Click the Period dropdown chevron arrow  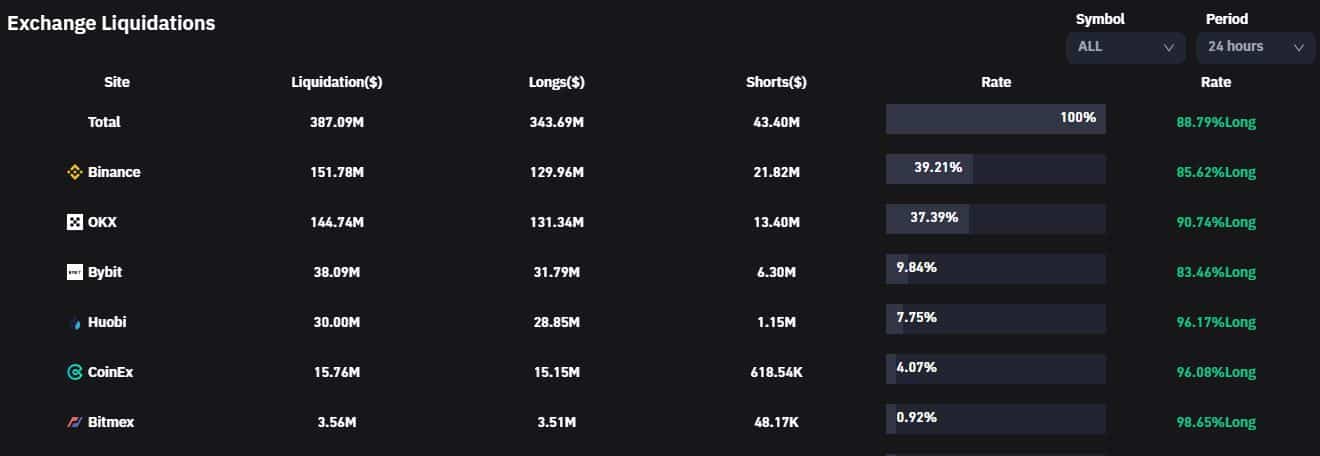[x=1298, y=47]
